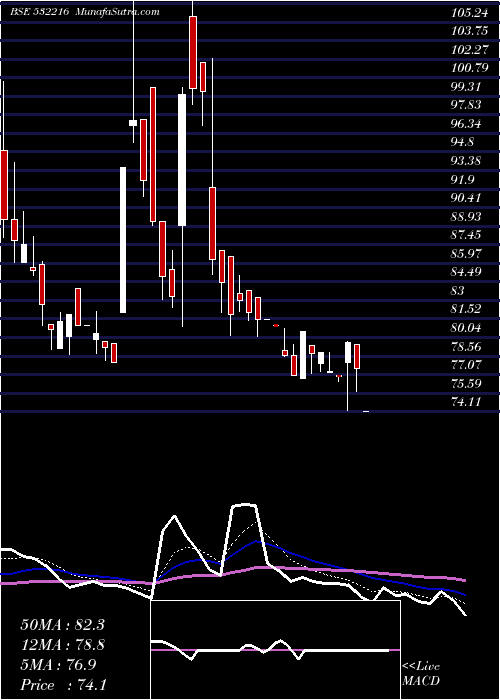Click the 5MA : 76.9 readout

58,665
